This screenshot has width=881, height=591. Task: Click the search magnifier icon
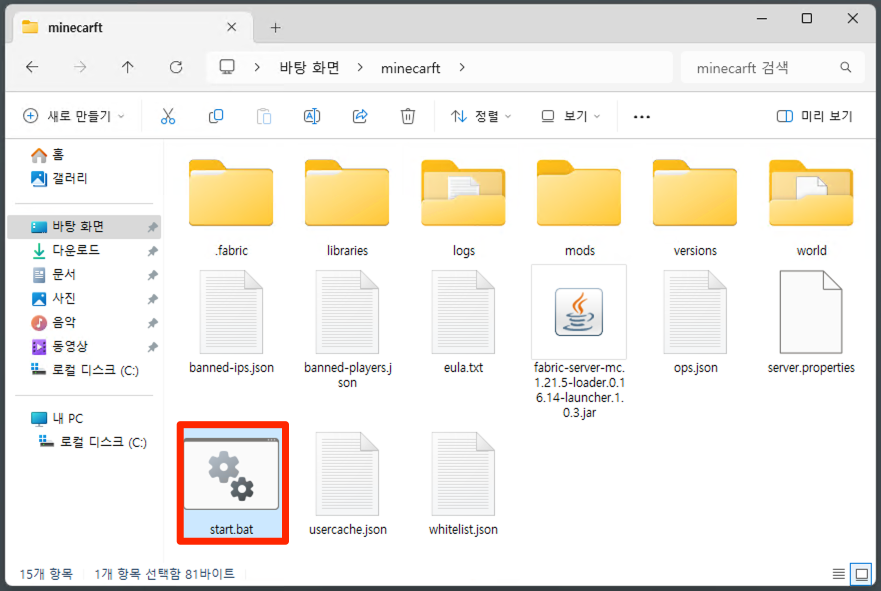846,67
